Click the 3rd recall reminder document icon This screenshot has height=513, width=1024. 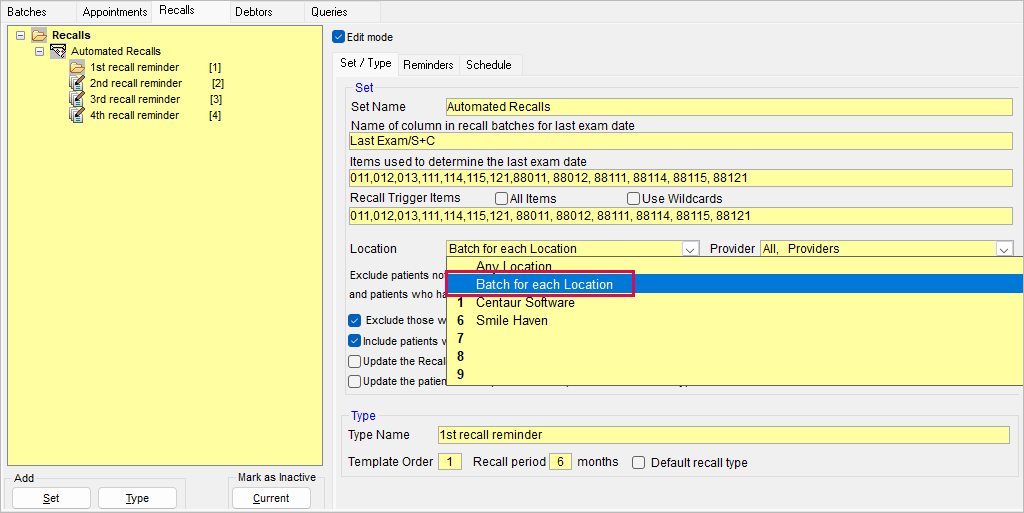point(77,99)
